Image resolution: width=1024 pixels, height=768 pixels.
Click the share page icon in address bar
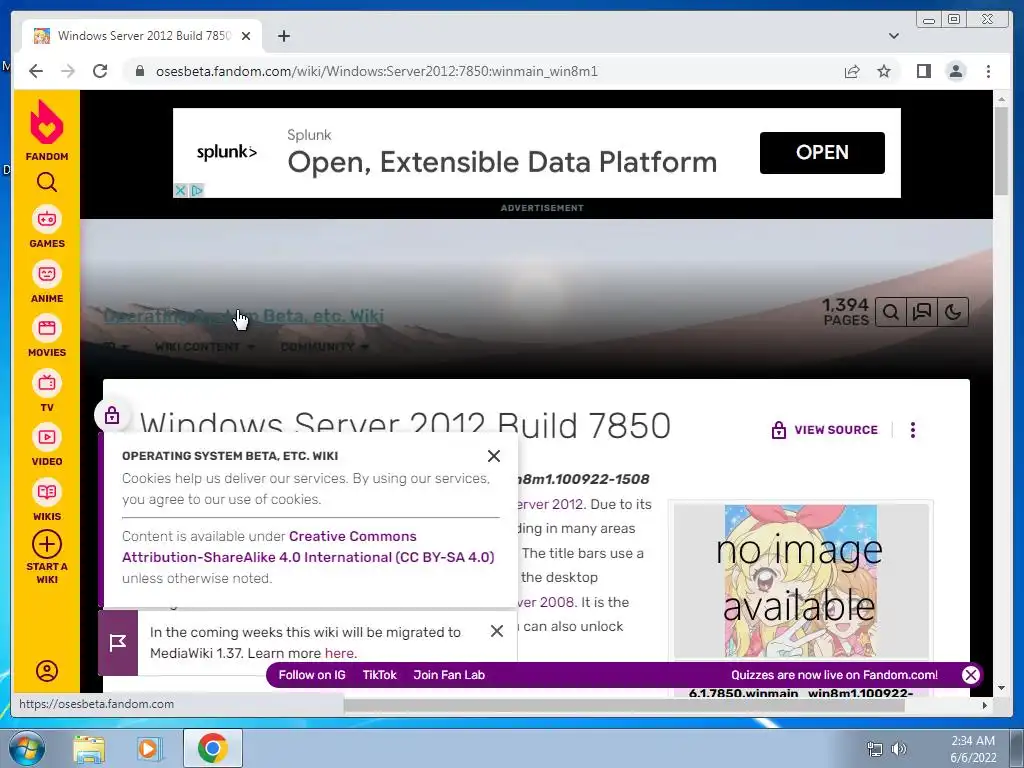click(852, 71)
